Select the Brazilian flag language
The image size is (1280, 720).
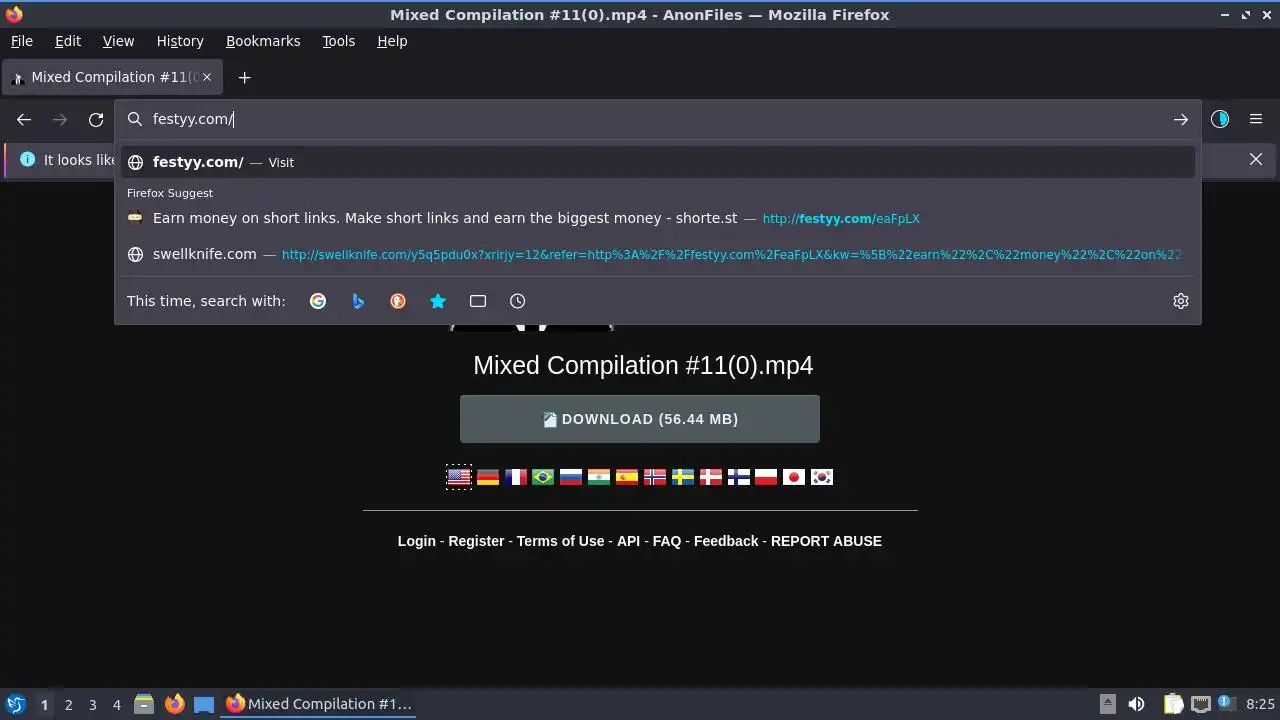543,477
